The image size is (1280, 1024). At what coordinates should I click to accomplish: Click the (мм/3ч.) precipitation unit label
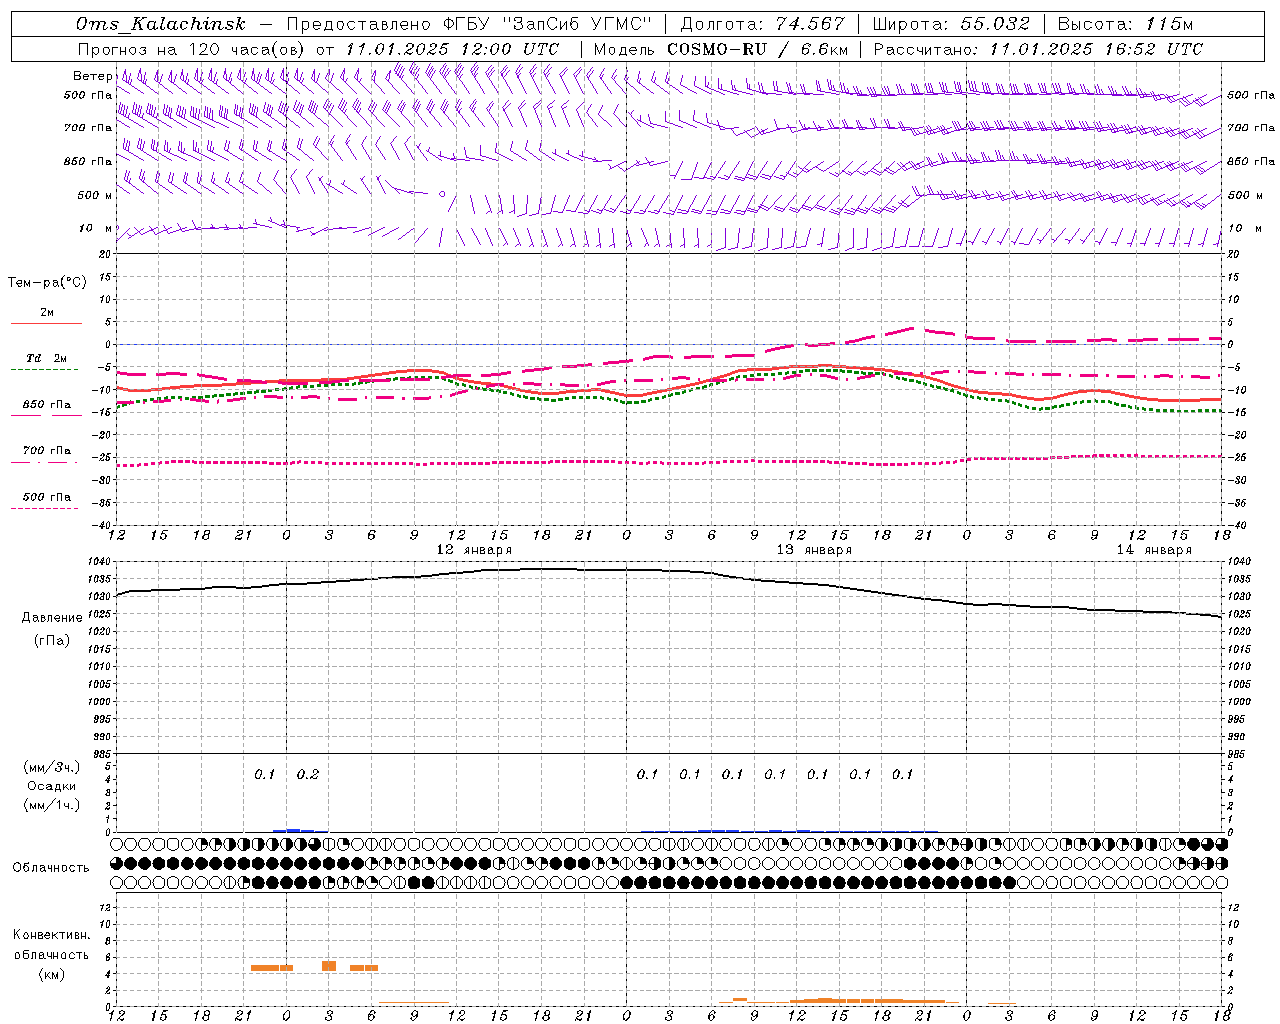tap(52, 768)
